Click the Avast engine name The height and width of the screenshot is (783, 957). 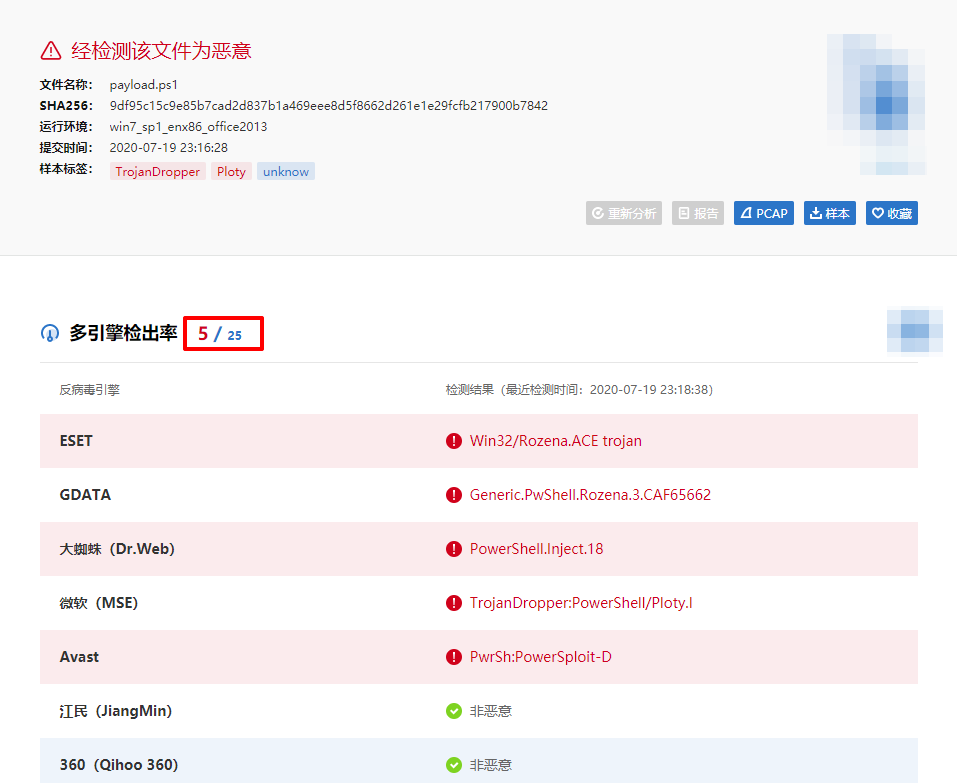coord(79,657)
